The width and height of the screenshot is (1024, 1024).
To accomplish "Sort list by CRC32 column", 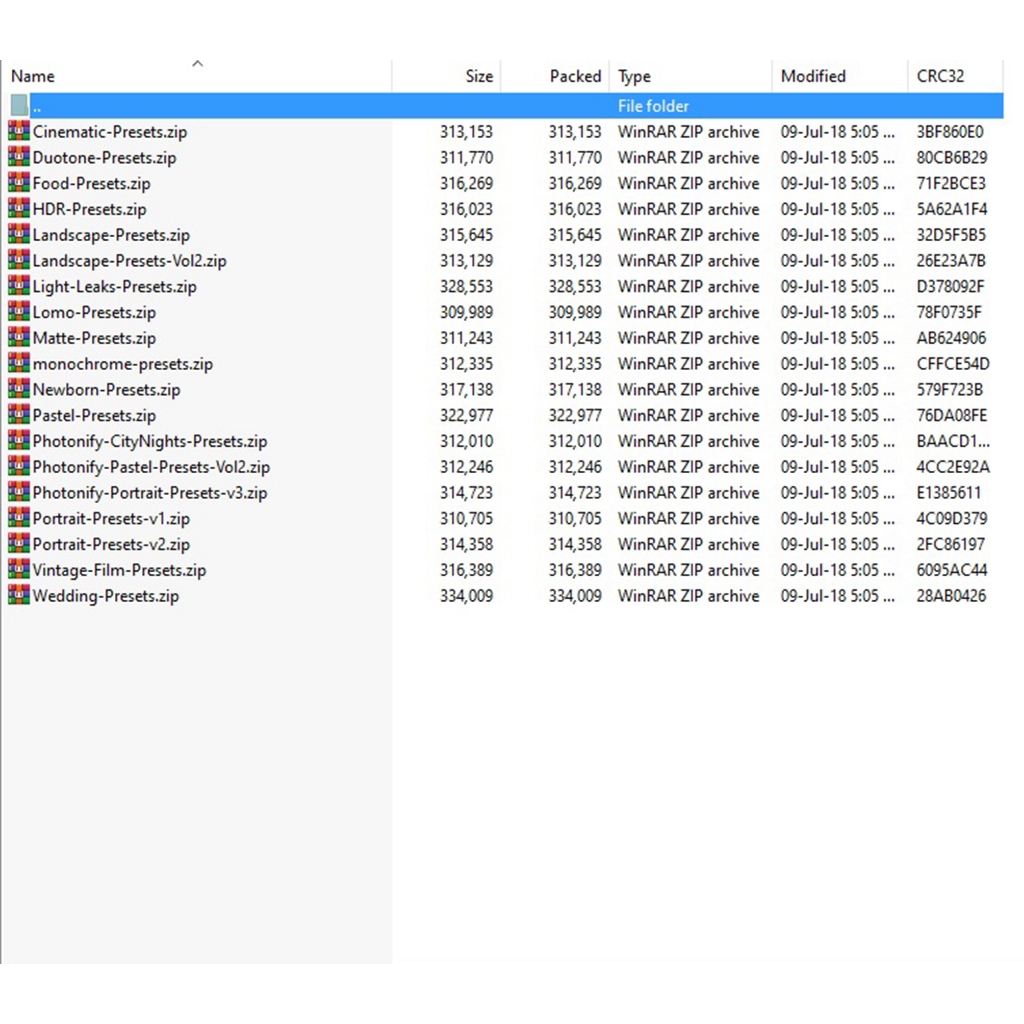I will (940, 76).
